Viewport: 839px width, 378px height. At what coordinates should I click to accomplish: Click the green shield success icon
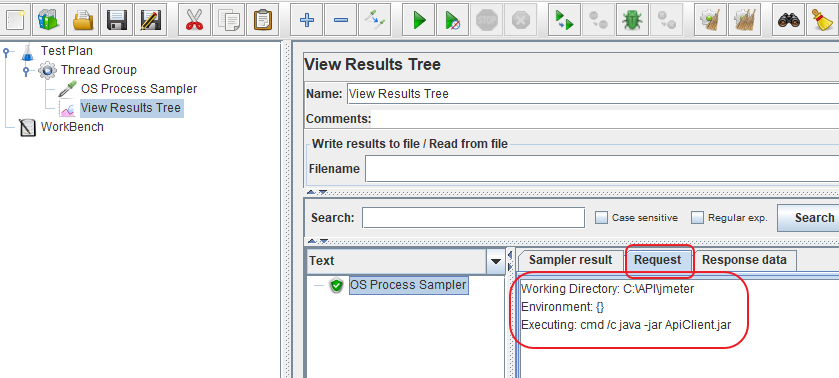click(x=336, y=285)
